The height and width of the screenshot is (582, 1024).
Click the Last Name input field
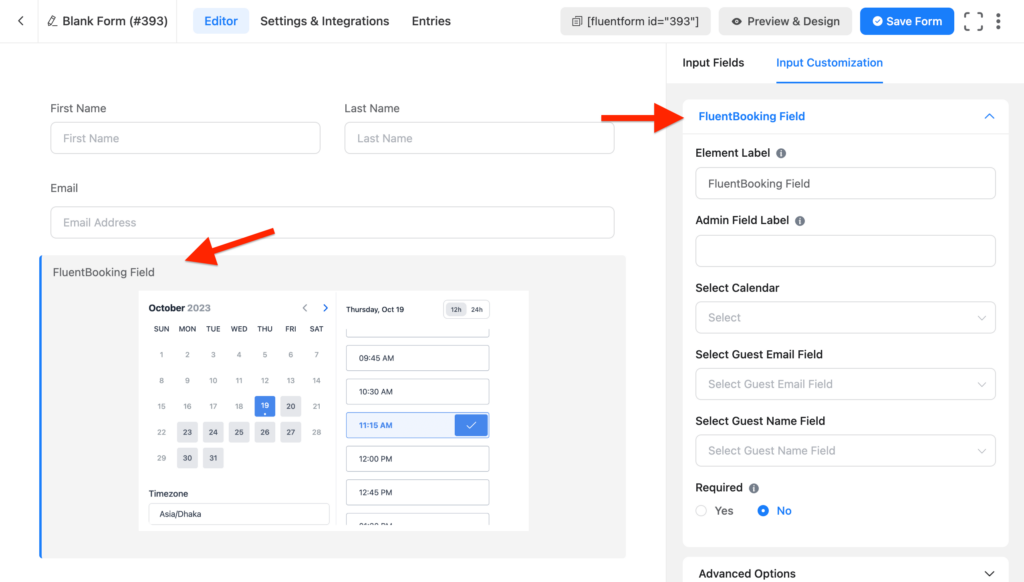pyautogui.click(x=479, y=138)
